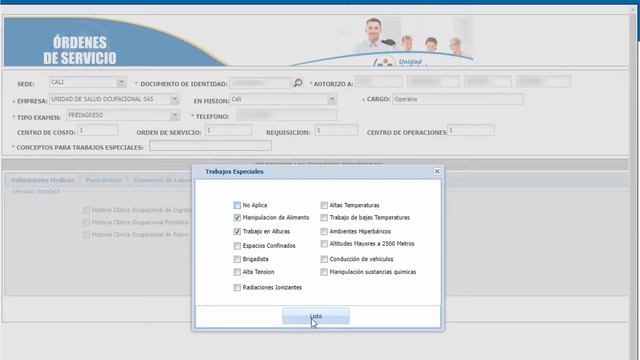Open the En Mision dropdown
The height and width of the screenshot is (360, 640).
[x=332, y=99]
